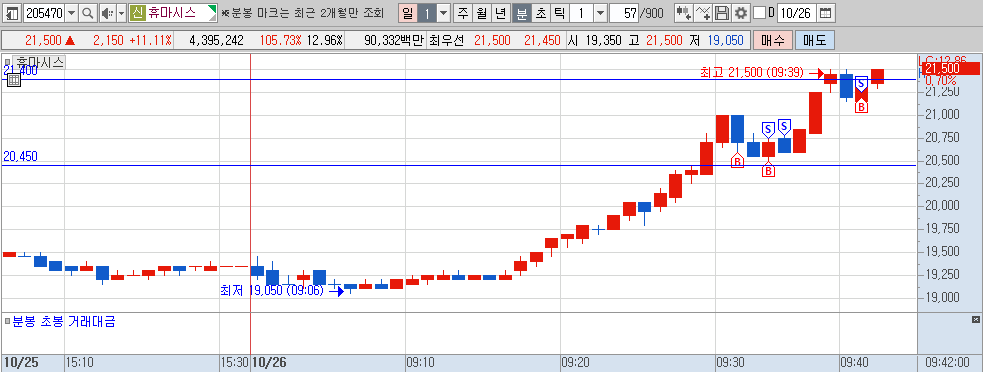This screenshot has width=983, height=372.
Task: Click the add line indicator icon
Action: tap(703, 13)
